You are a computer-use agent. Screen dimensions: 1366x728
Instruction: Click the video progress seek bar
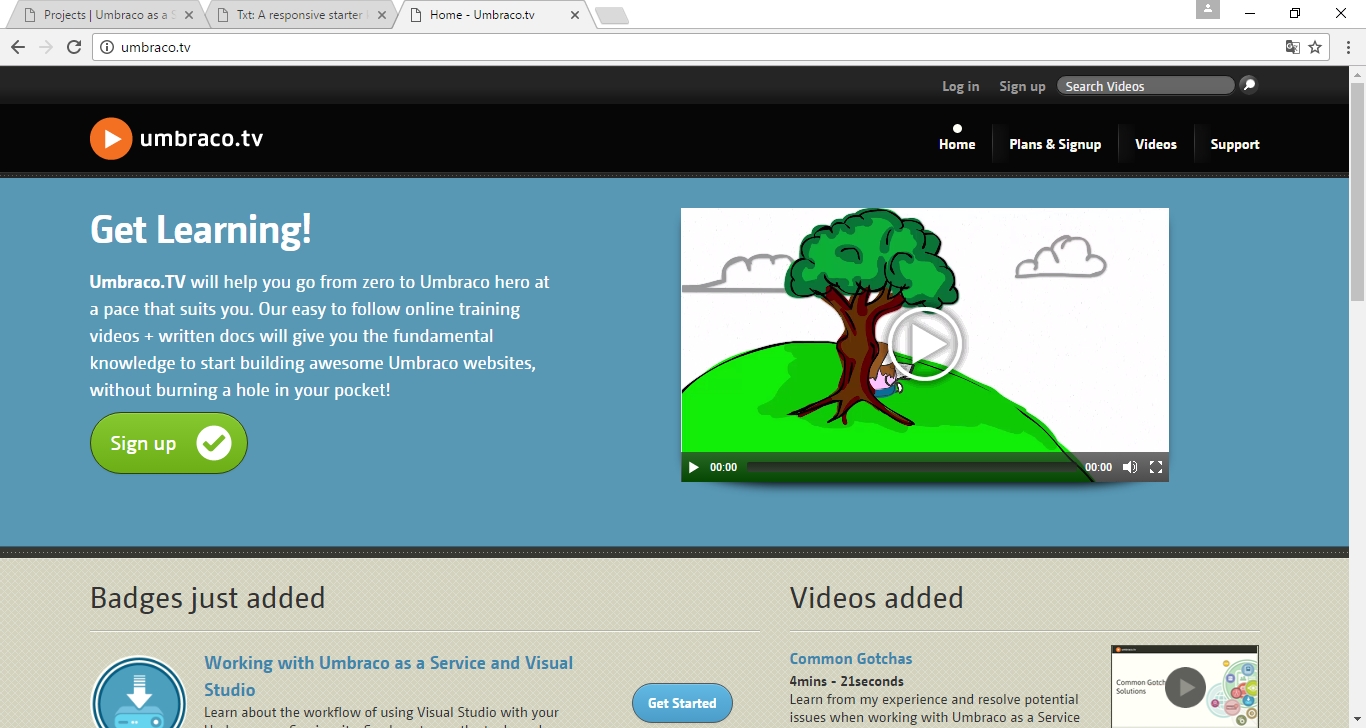point(912,467)
